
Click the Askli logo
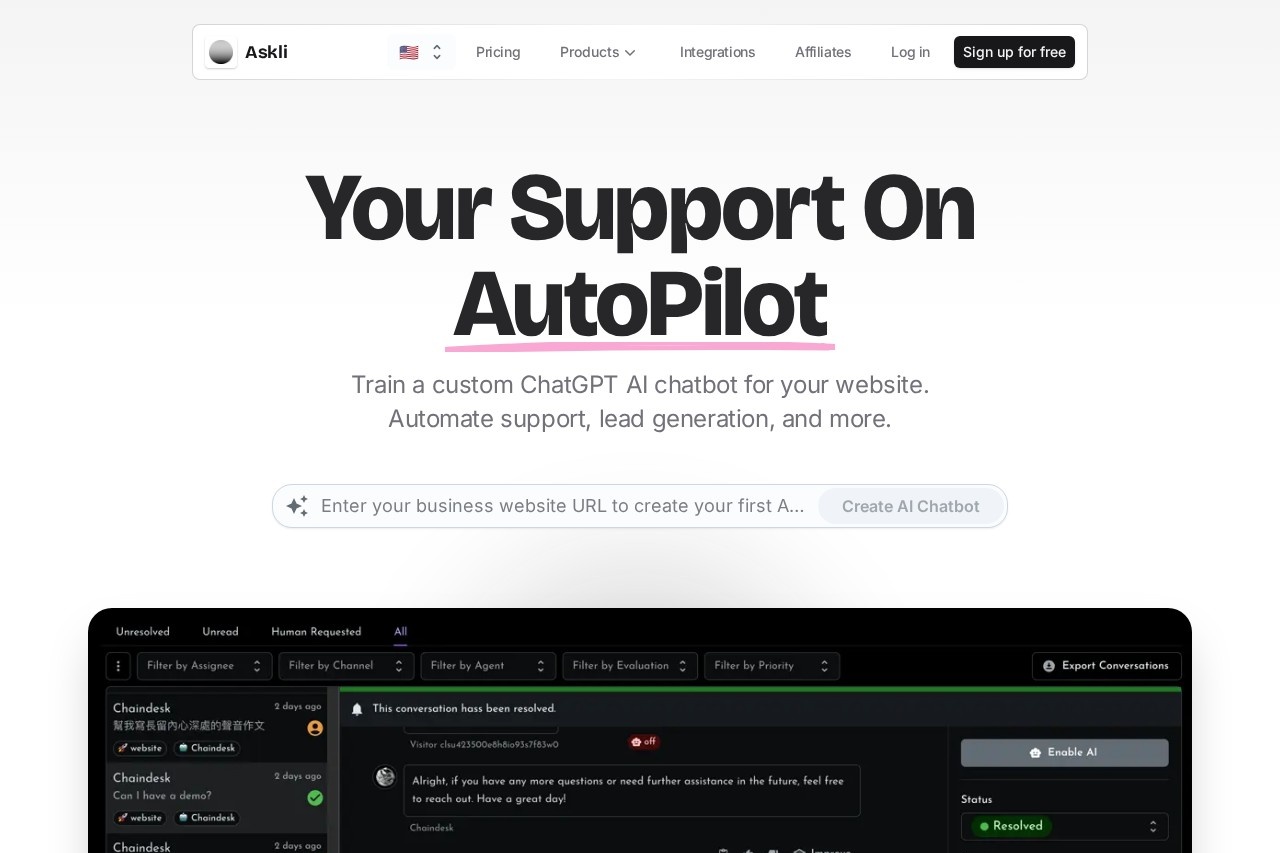[247, 52]
